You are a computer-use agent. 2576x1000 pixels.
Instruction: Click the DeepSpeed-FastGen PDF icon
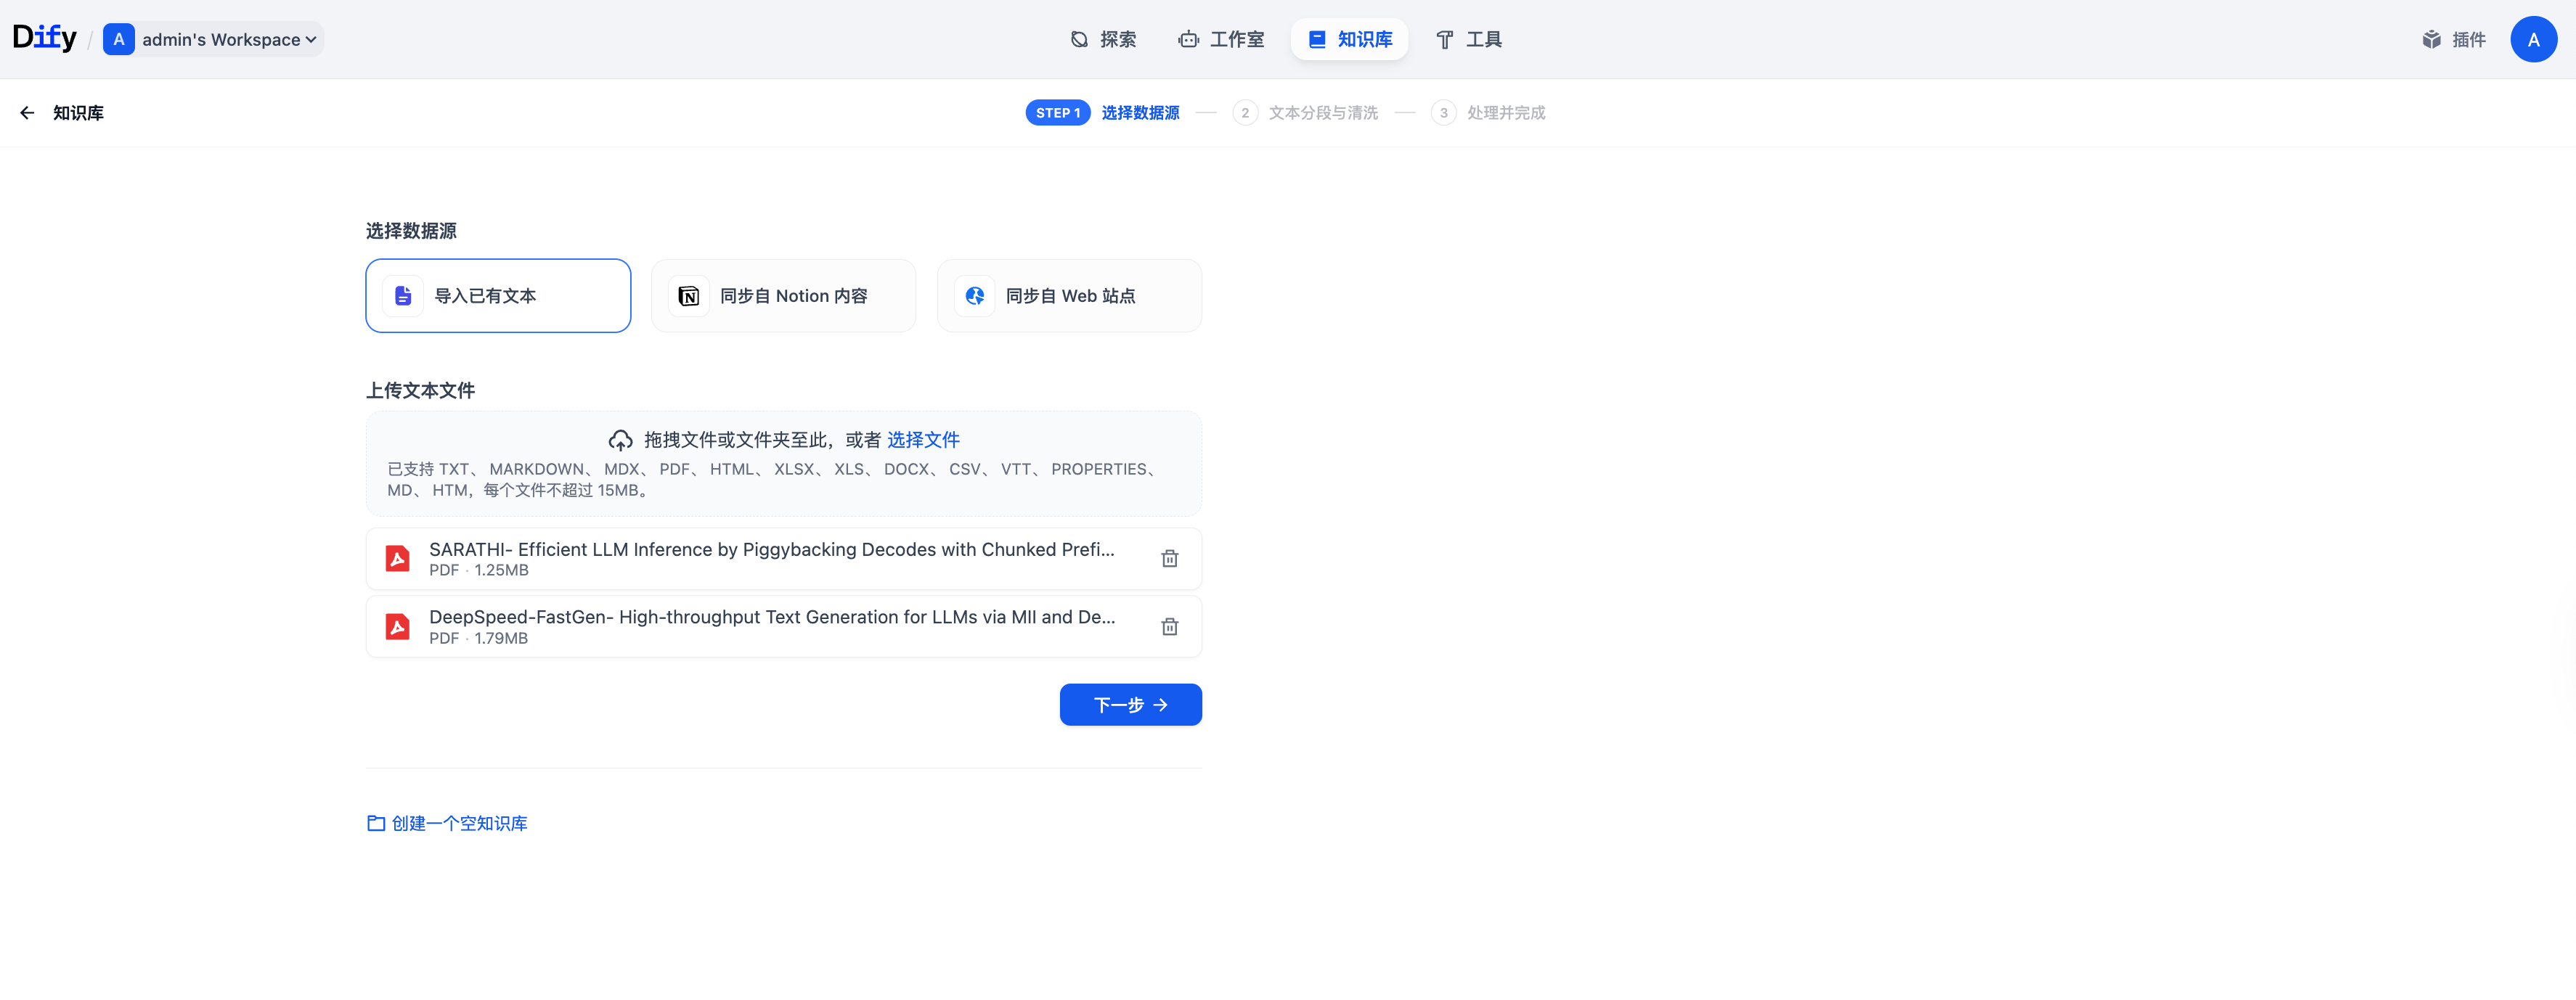point(398,626)
